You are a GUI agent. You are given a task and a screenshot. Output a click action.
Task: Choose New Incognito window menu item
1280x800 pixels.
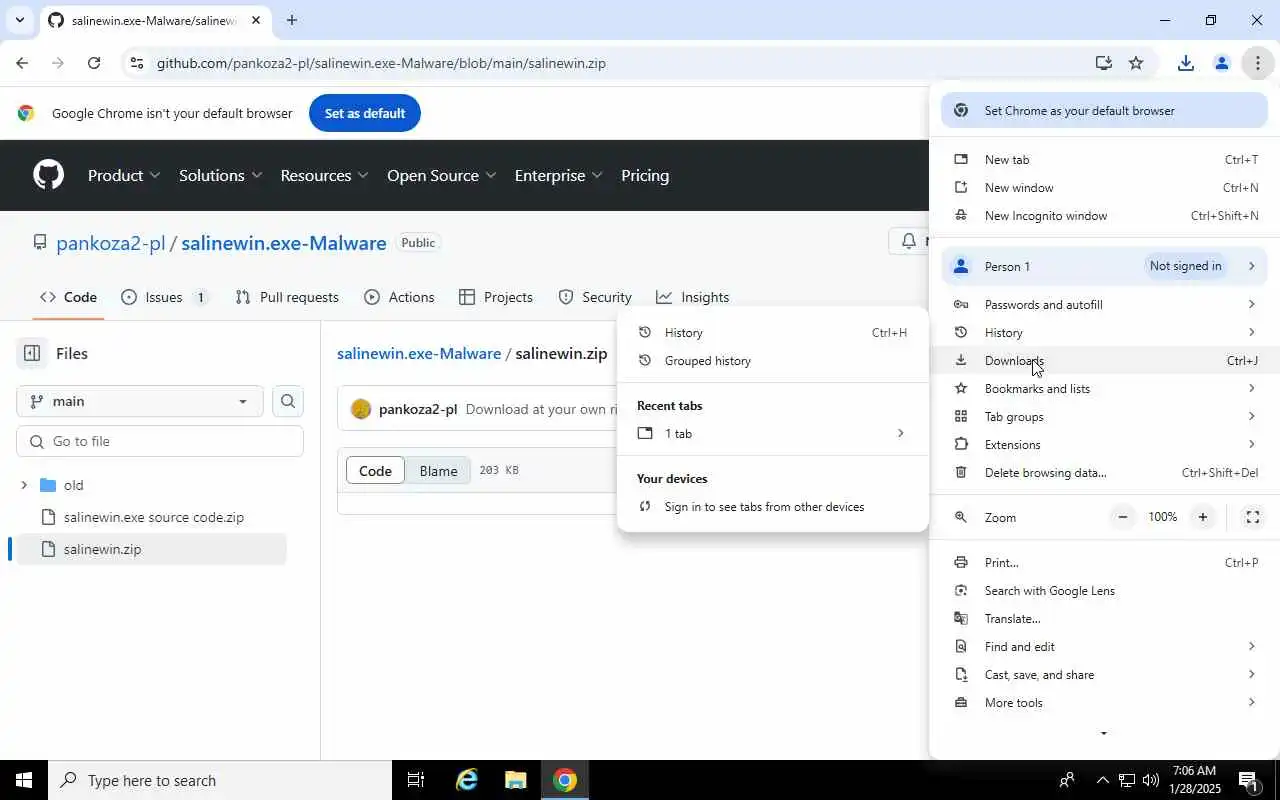pyautogui.click(x=1104, y=216)
